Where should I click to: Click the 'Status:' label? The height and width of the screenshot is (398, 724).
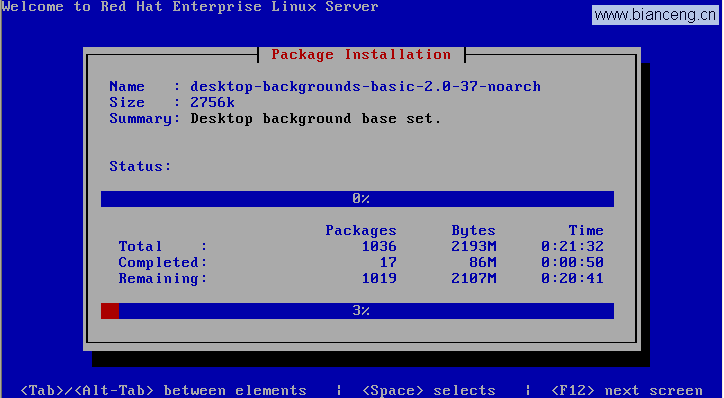(x=140, y=166)
